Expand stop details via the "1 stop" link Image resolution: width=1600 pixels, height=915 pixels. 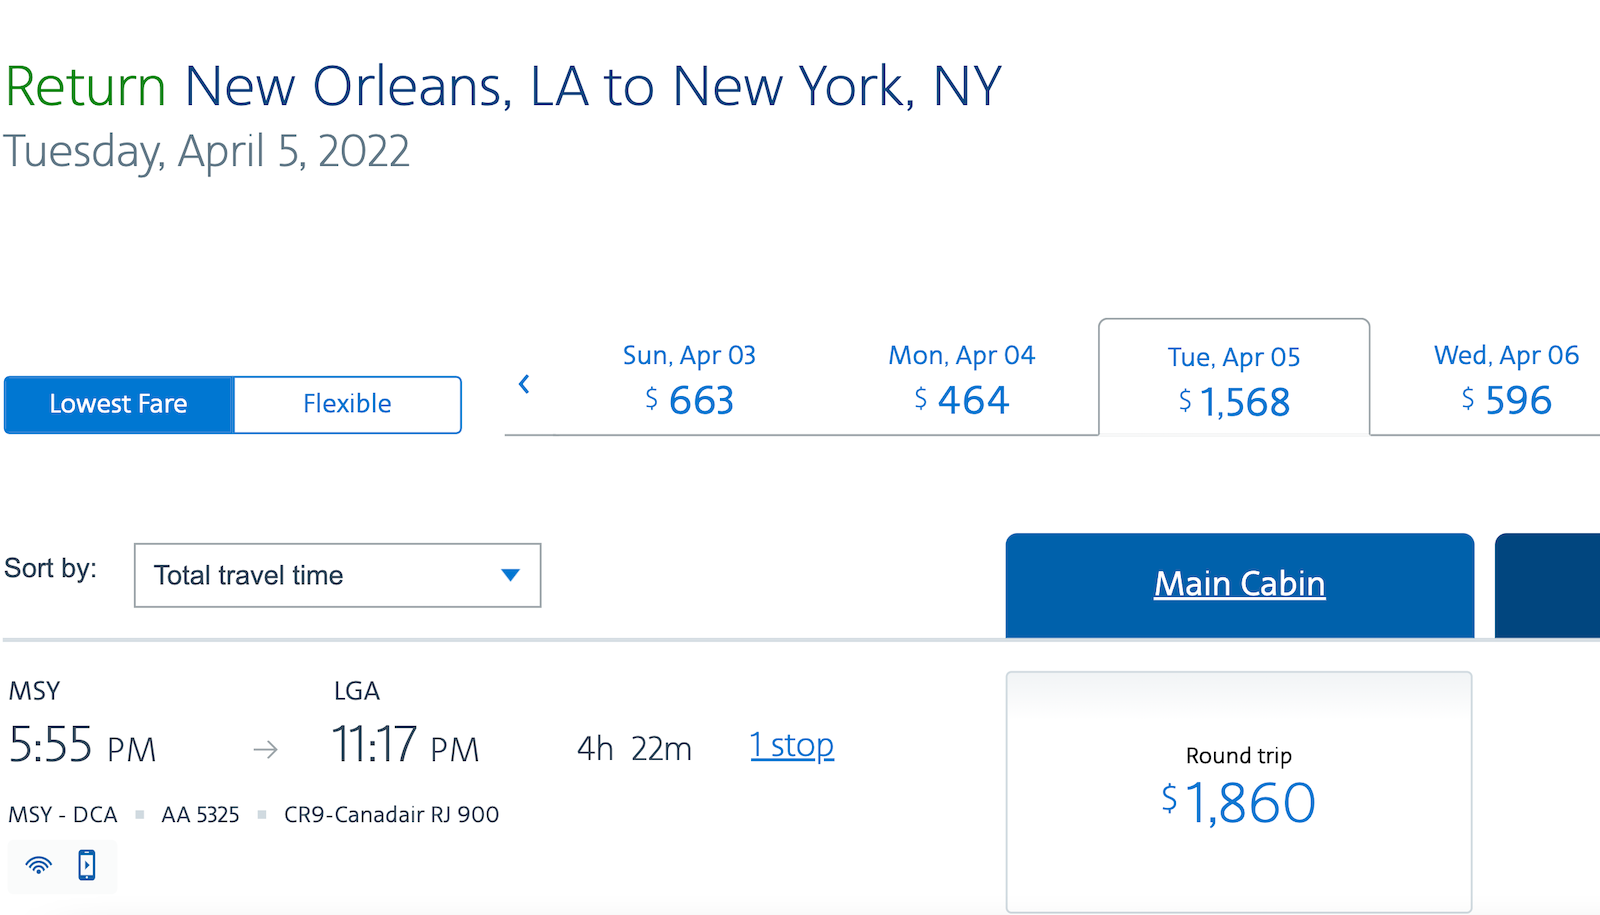pyautogui.click(x=791, y=744)
